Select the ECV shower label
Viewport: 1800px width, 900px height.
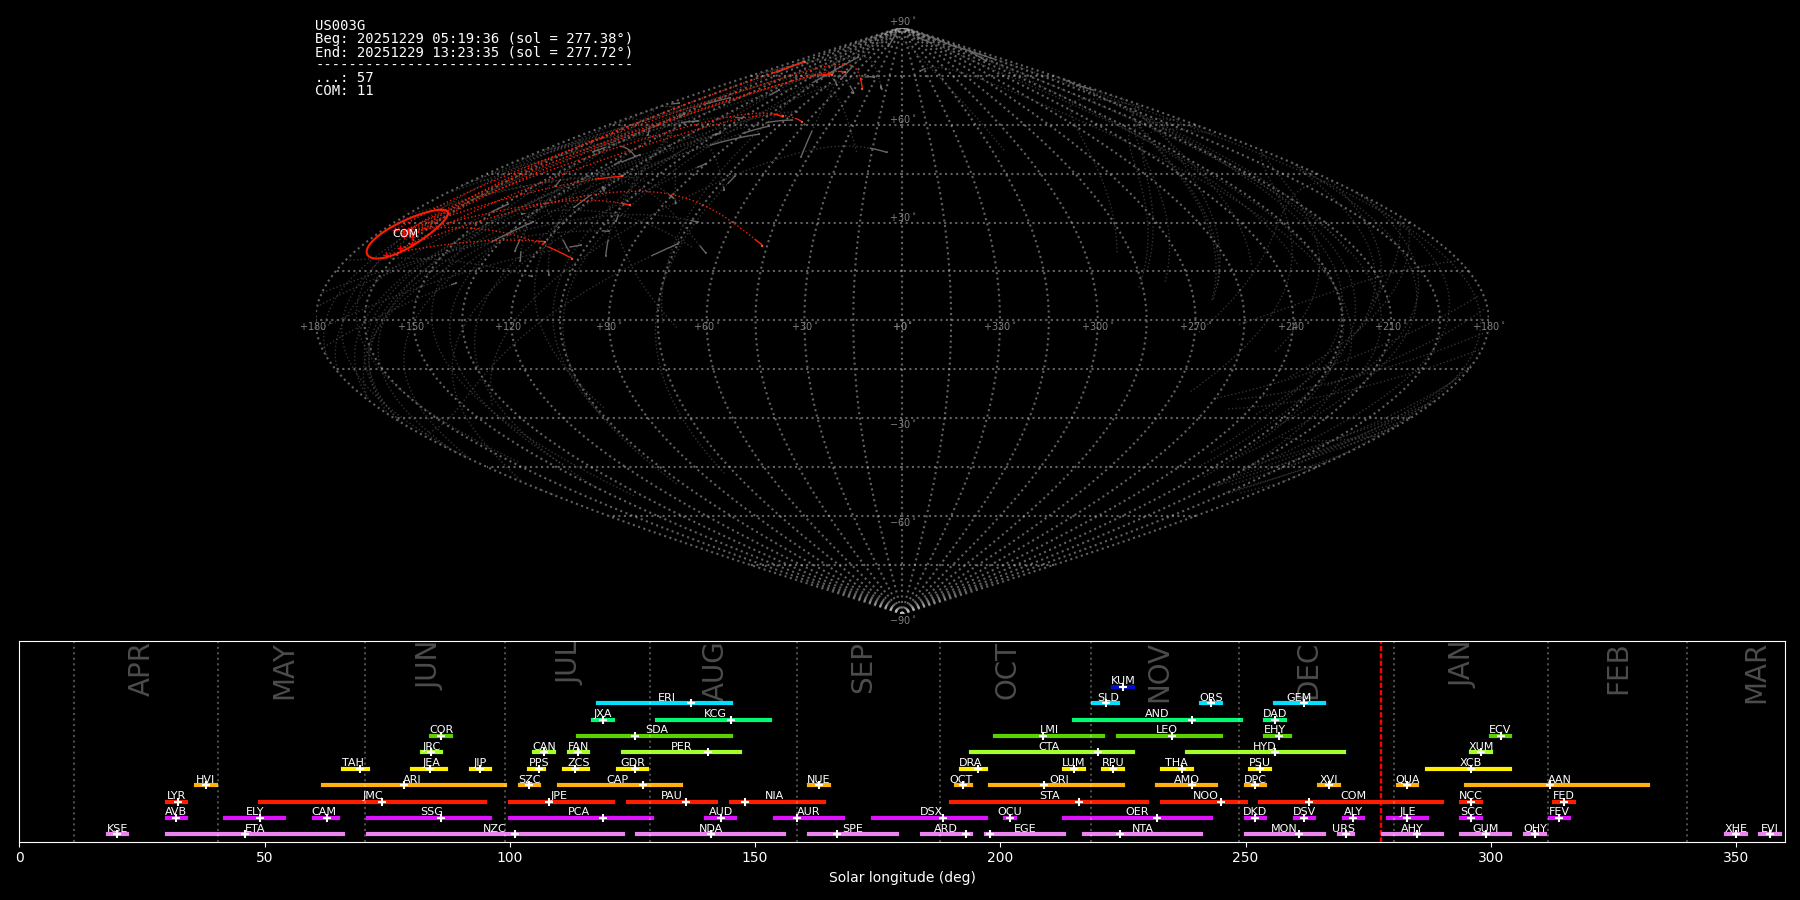pos(1500,730)
